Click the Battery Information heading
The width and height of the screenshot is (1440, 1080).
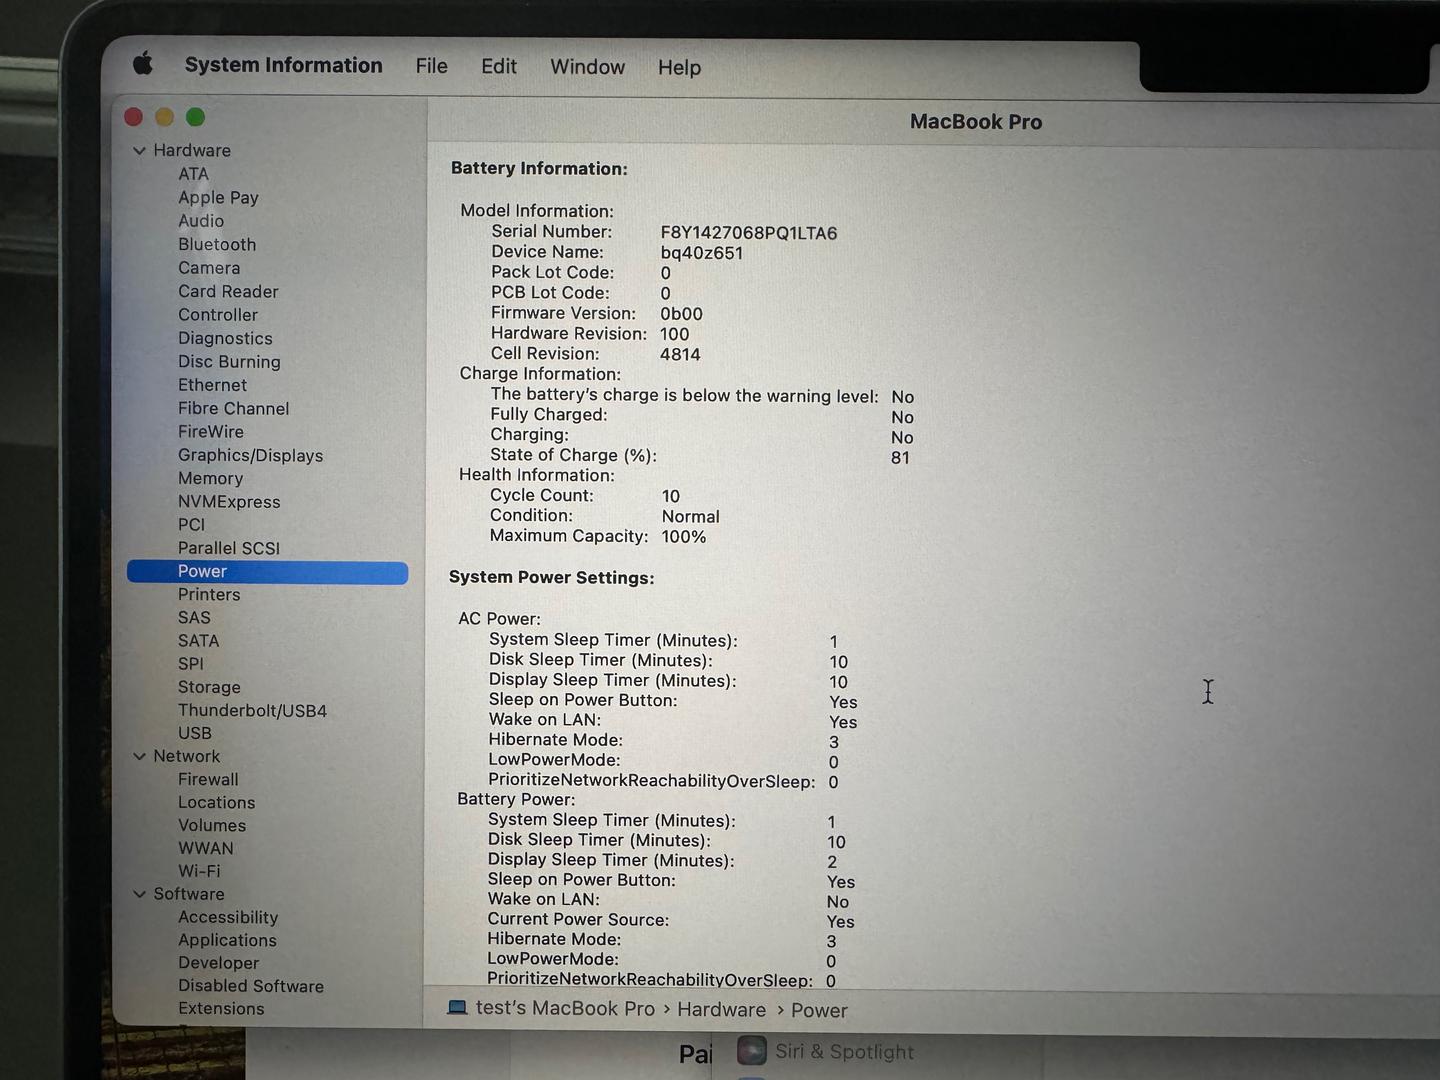click(539, 168)
